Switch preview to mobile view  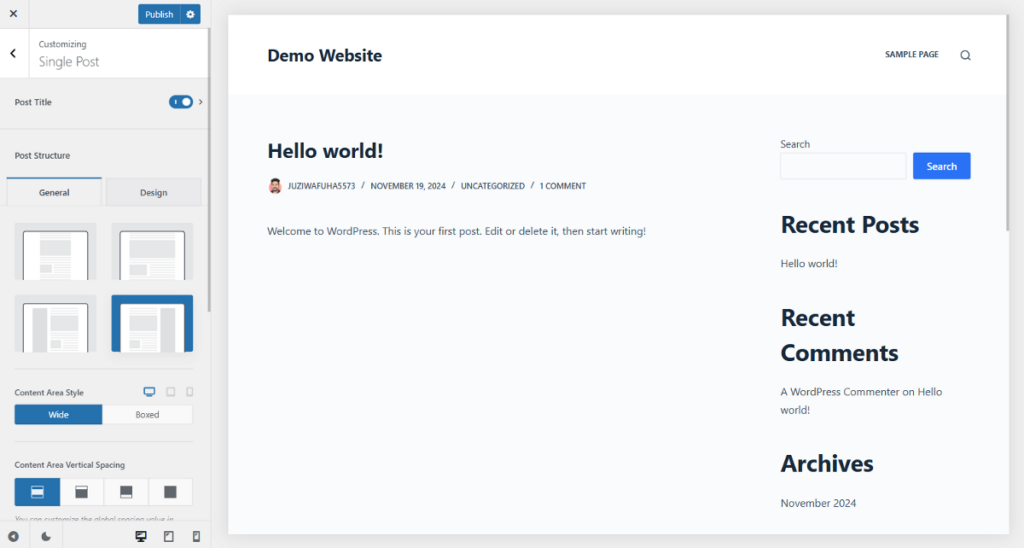pos(196,536)
